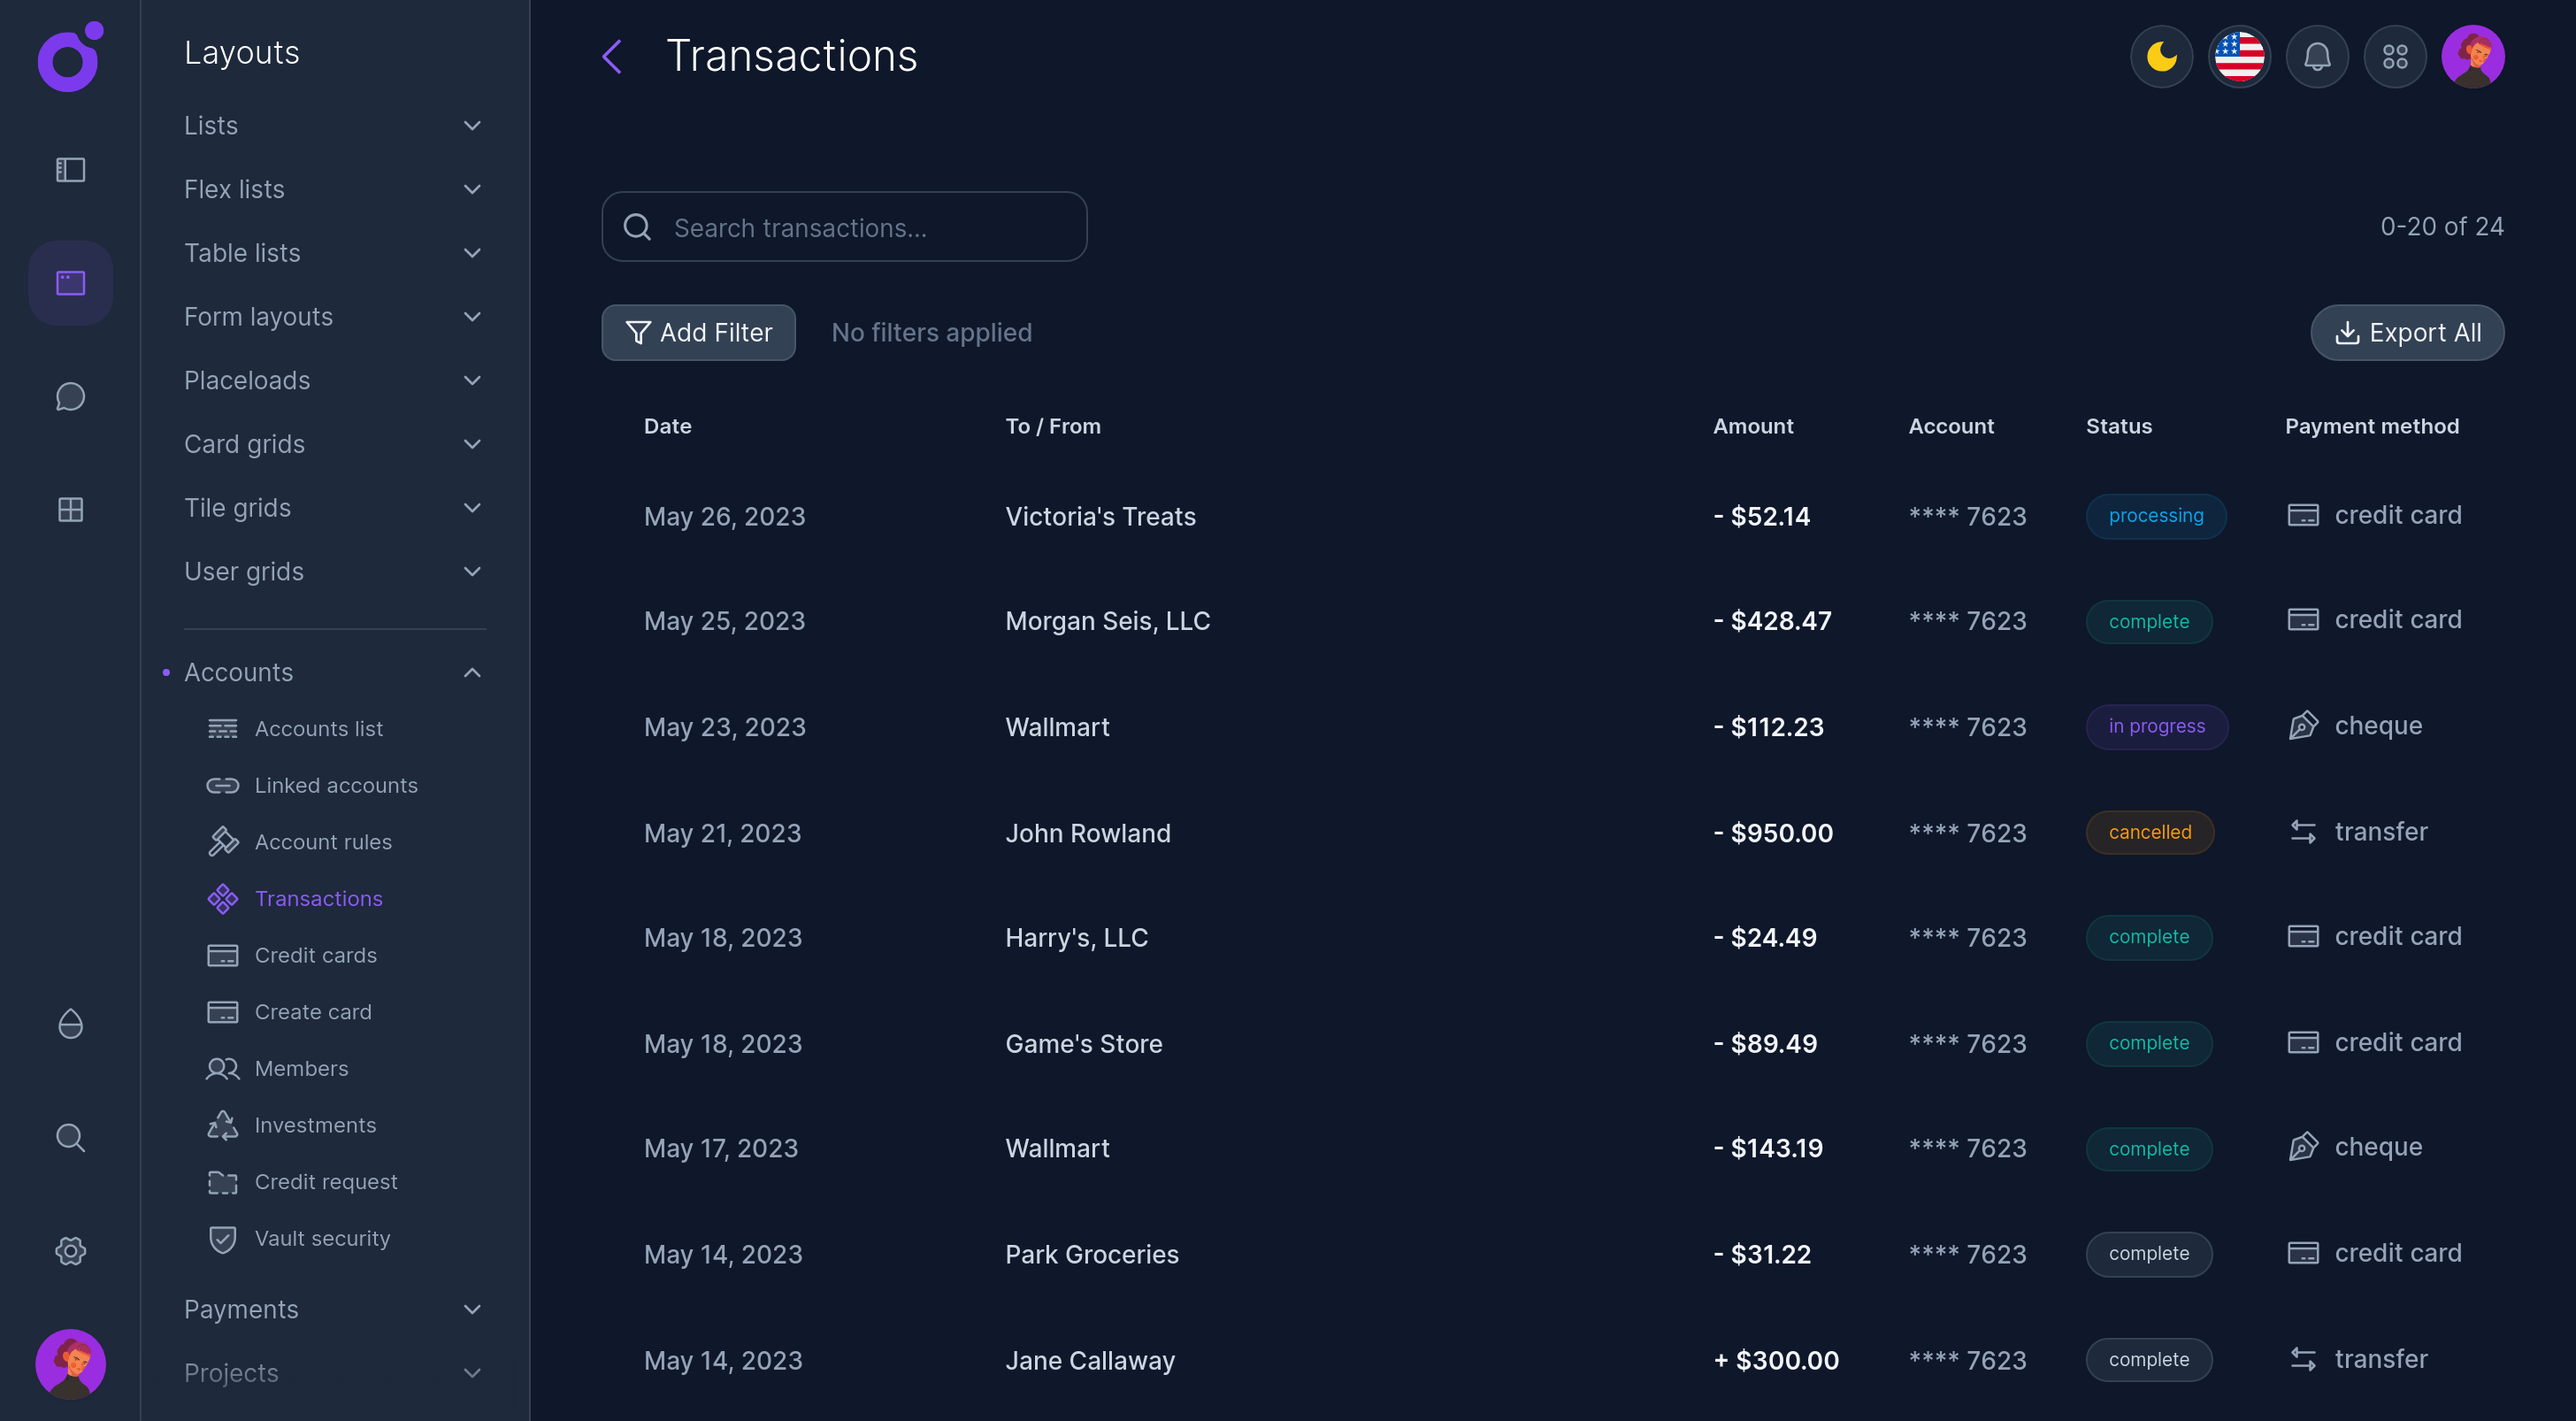Expand the Payments section

pyautogui.click(x=472, y=1309)
